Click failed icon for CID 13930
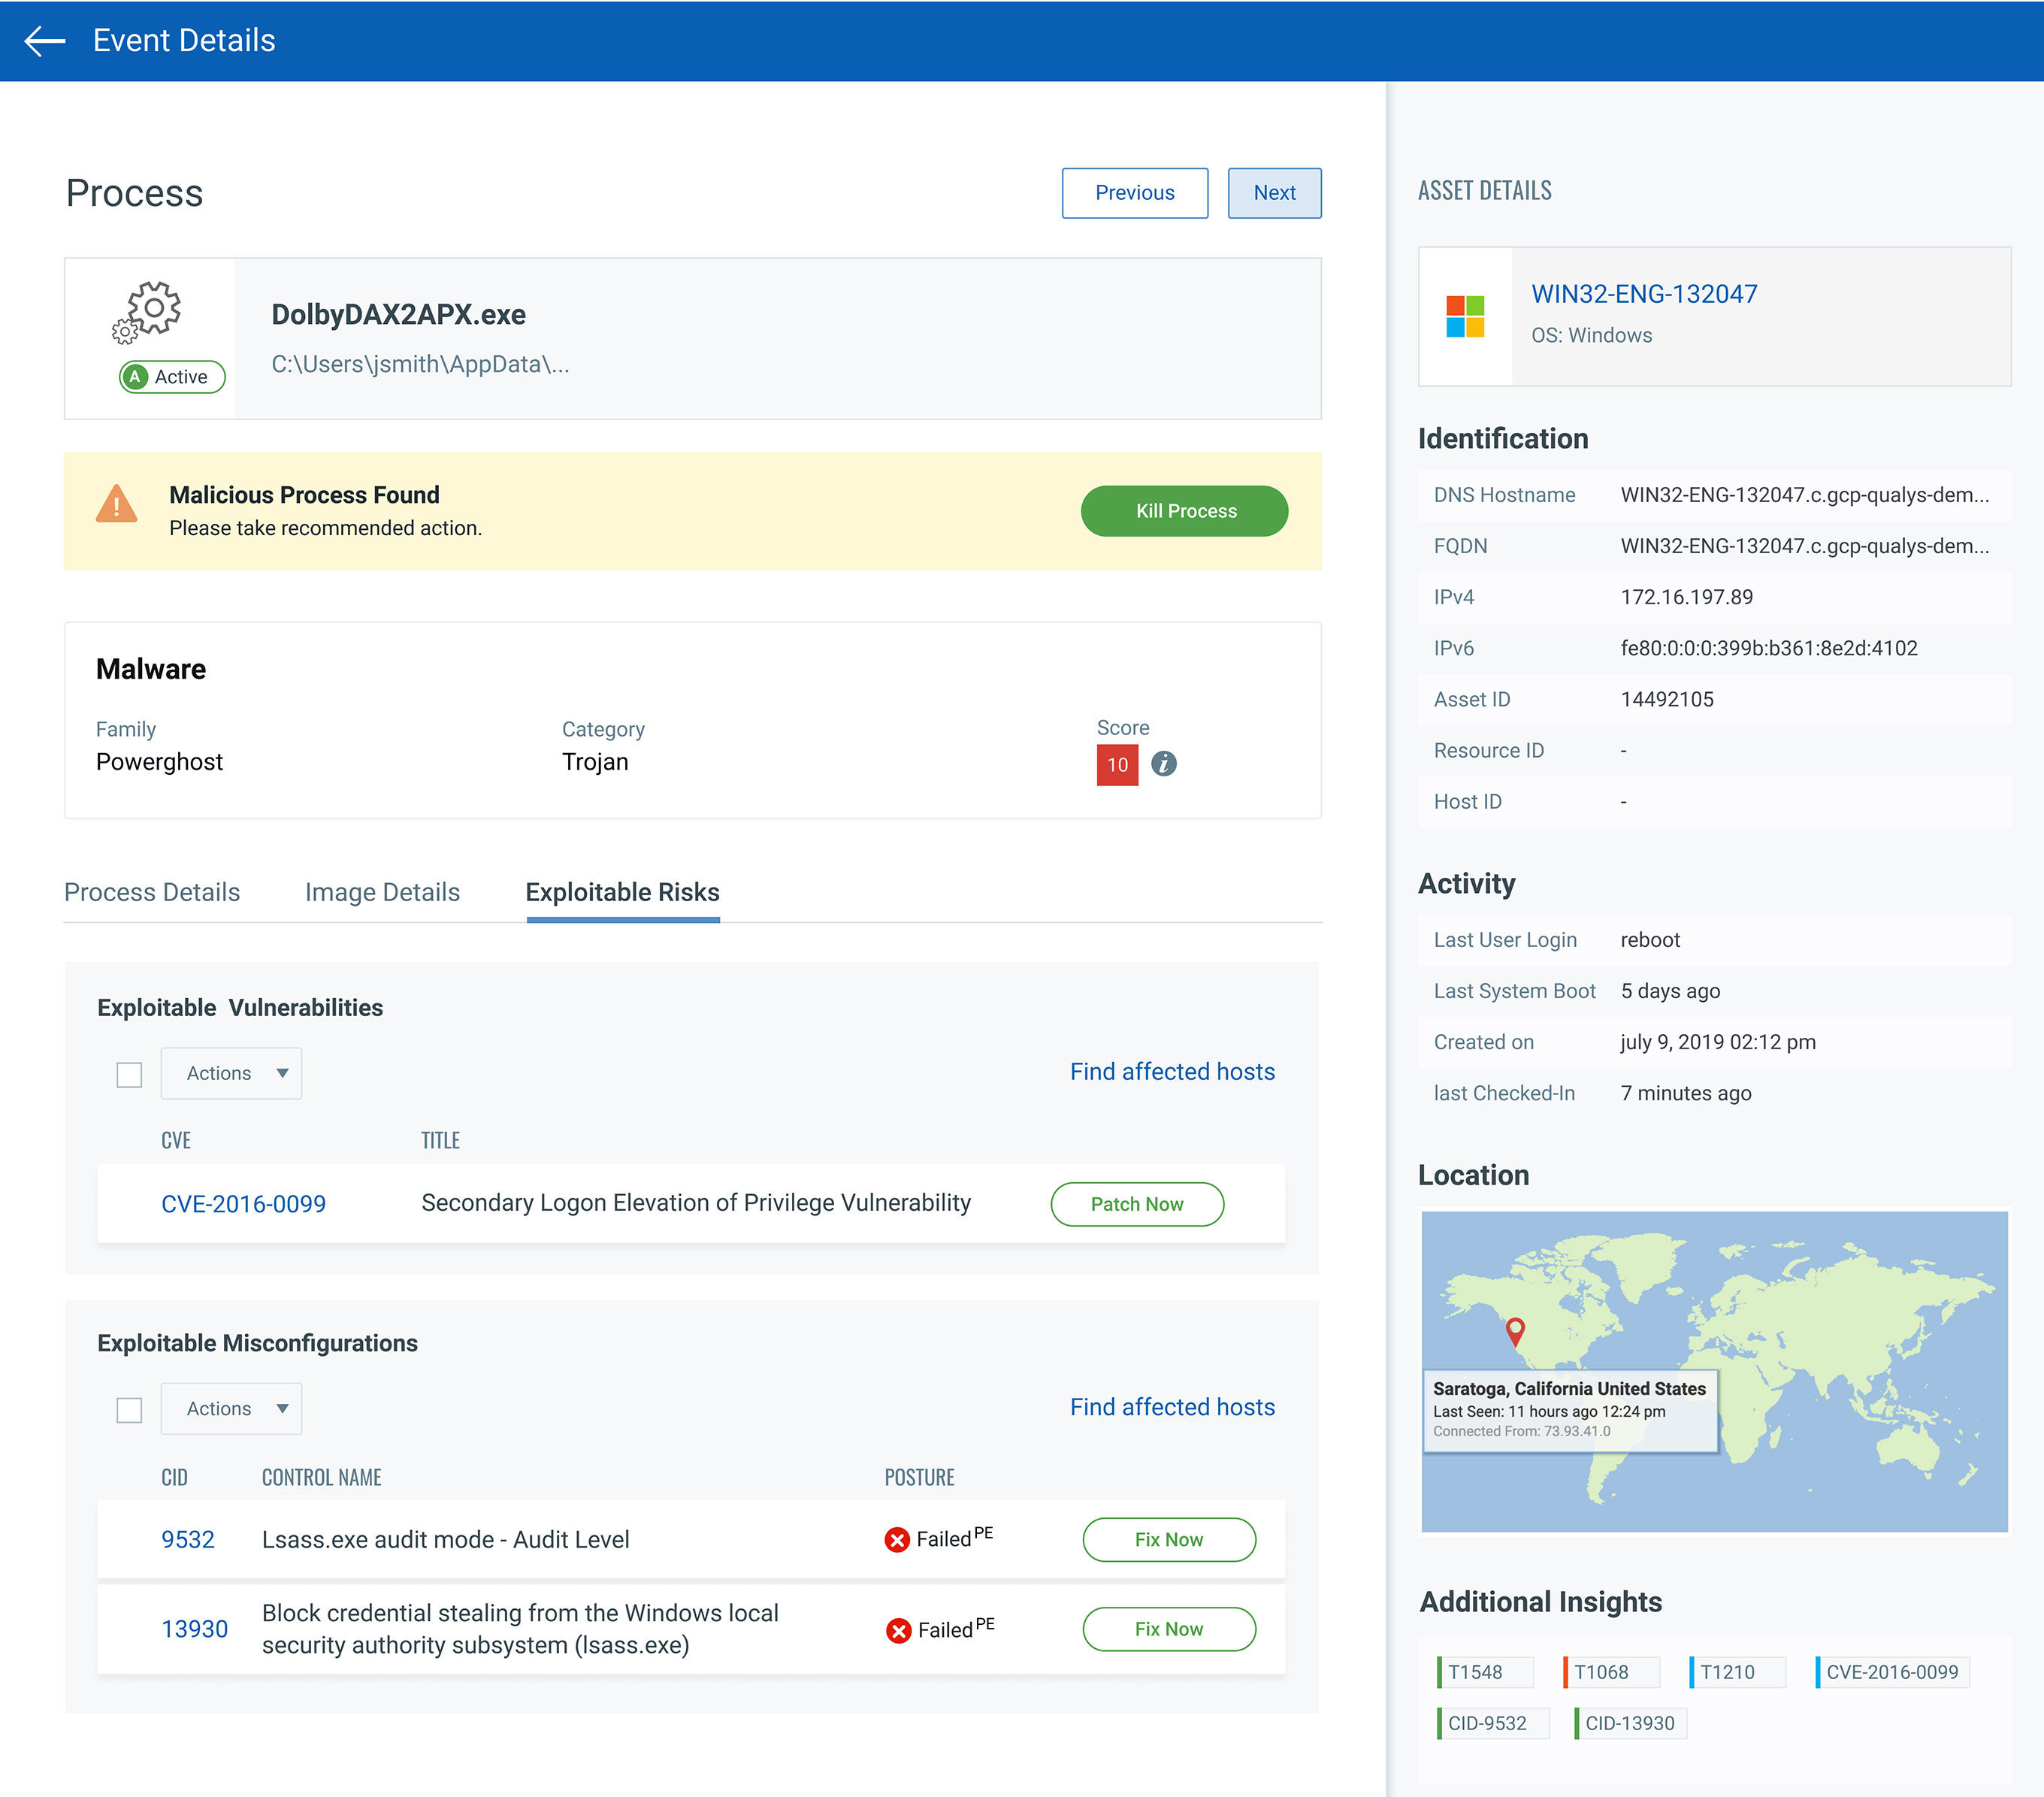This screenshot has width=2044, height=1797. click(x=898, y=1630)
